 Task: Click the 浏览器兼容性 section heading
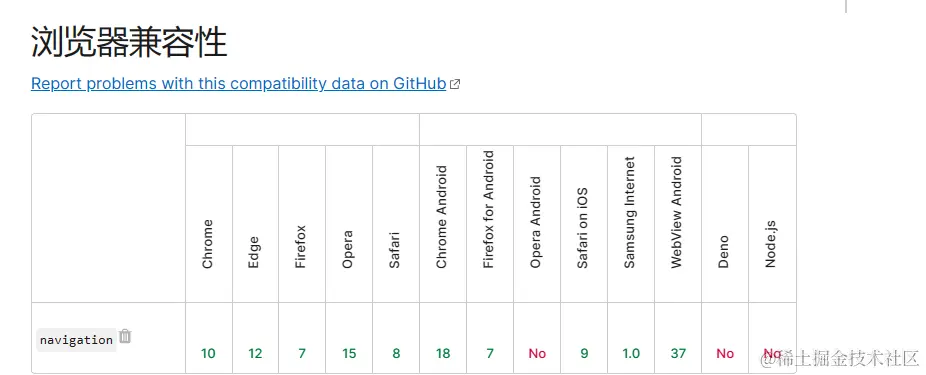(129, 43)
